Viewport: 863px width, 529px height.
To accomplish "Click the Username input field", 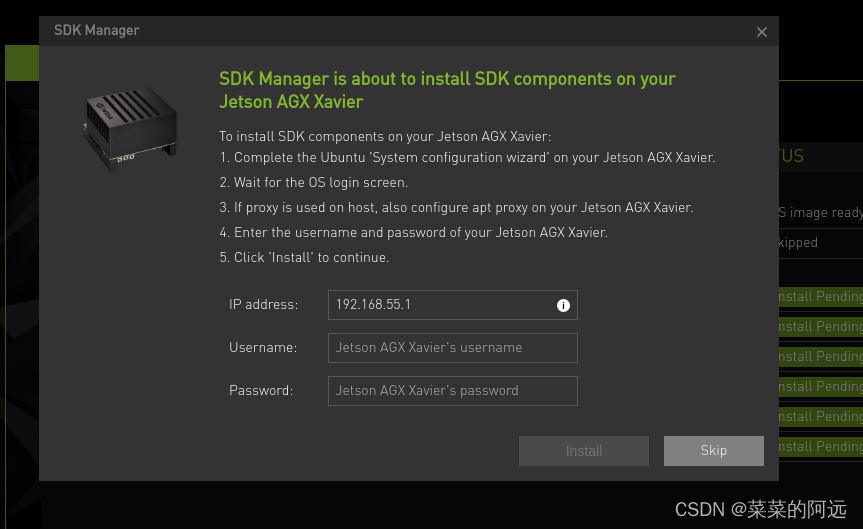I will pyautogui.click(x=452, y=348).
